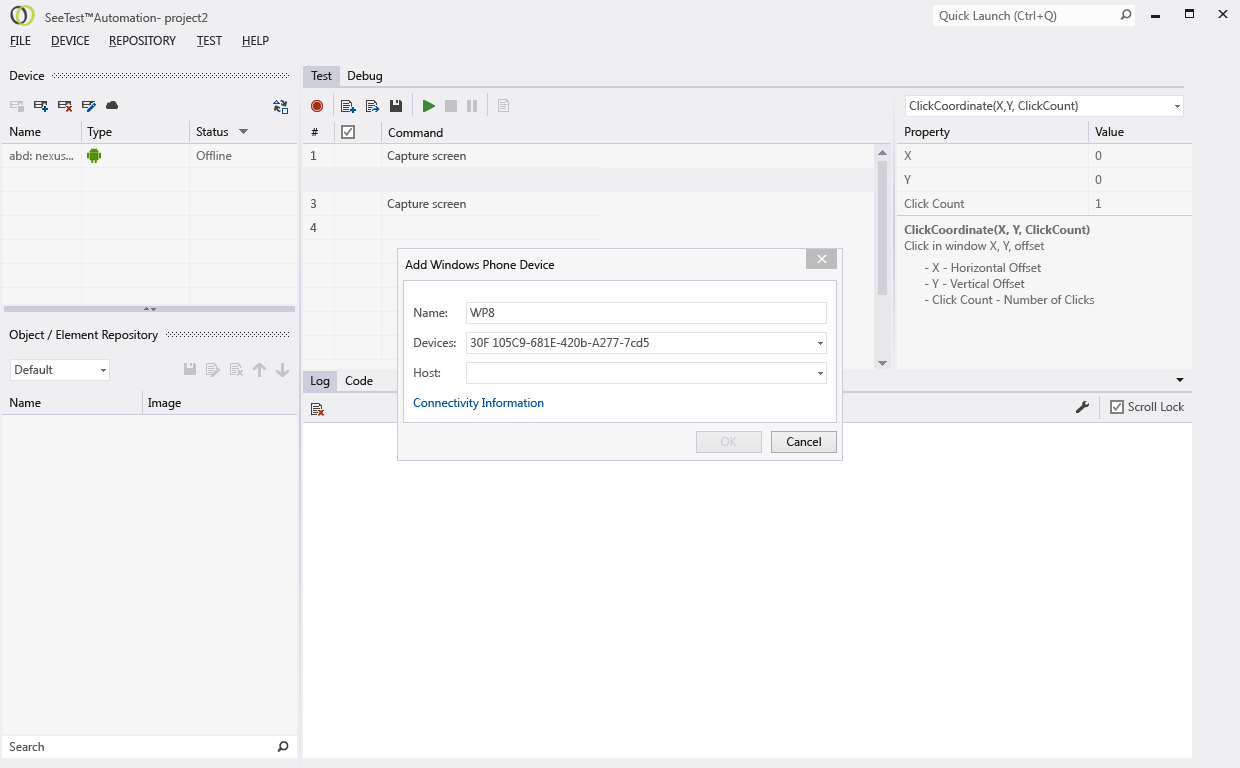The width and height of the screenshot is (1240, 768).
Task: Click the Quick Launch magnifier icon
Action: [x=1125, y=15]
